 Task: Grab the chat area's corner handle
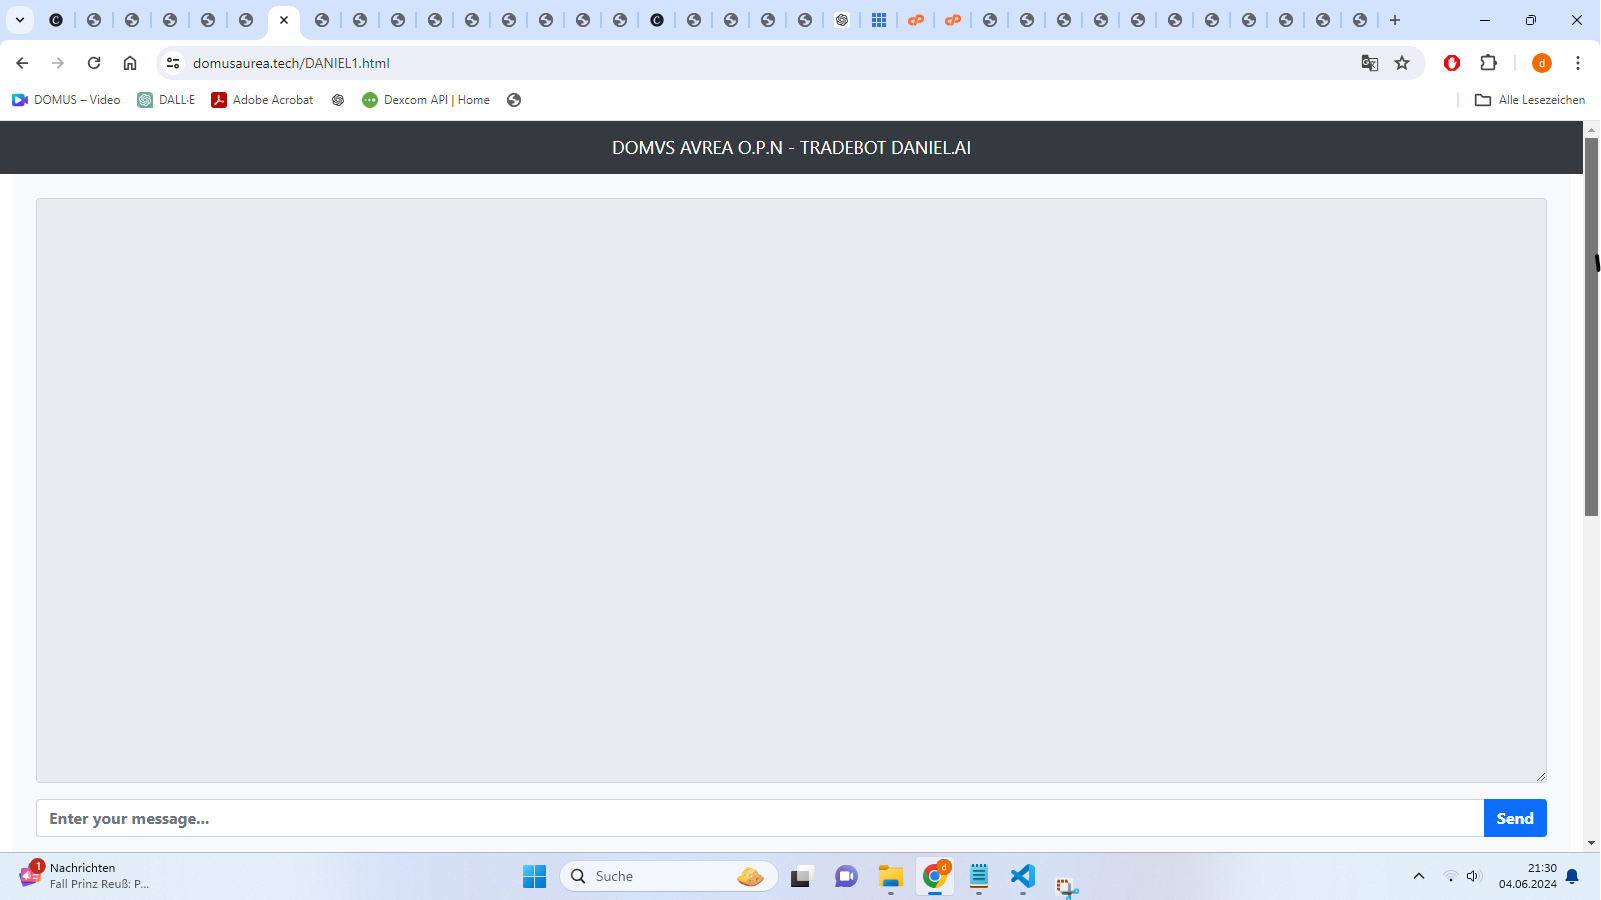pyautogui.click(x=1541, y=777)
